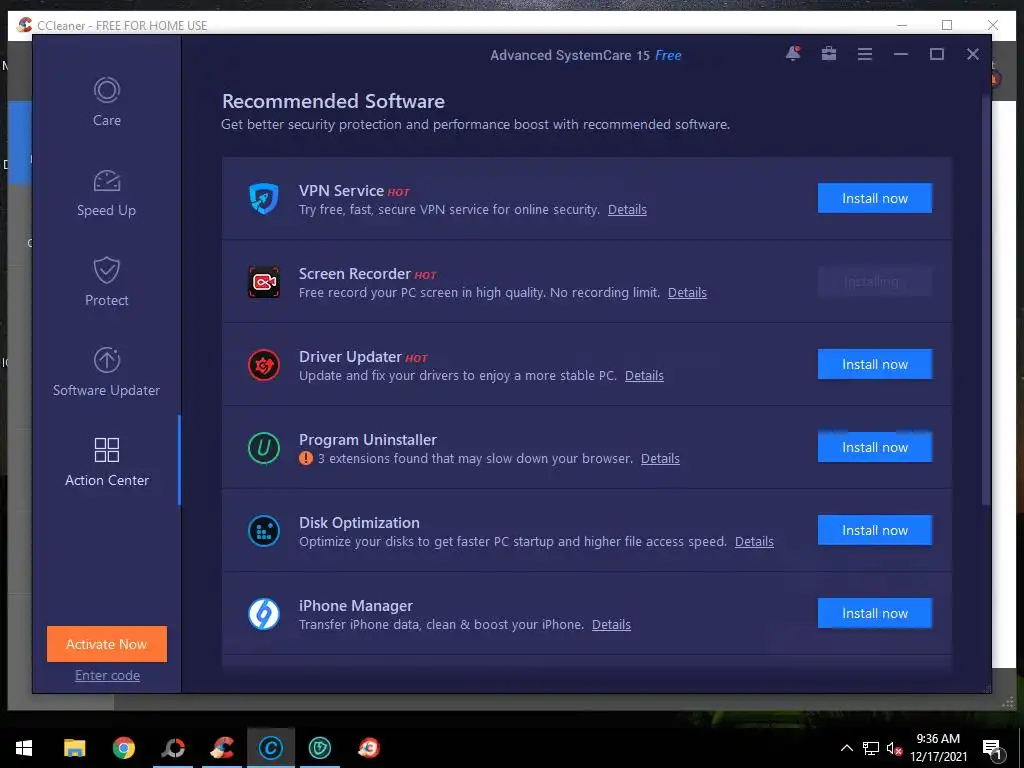Viewport: 1024px width, 768px height.
Task: Switch to Advanced SystemCare taskbar icon
Action: click(270, 748)
